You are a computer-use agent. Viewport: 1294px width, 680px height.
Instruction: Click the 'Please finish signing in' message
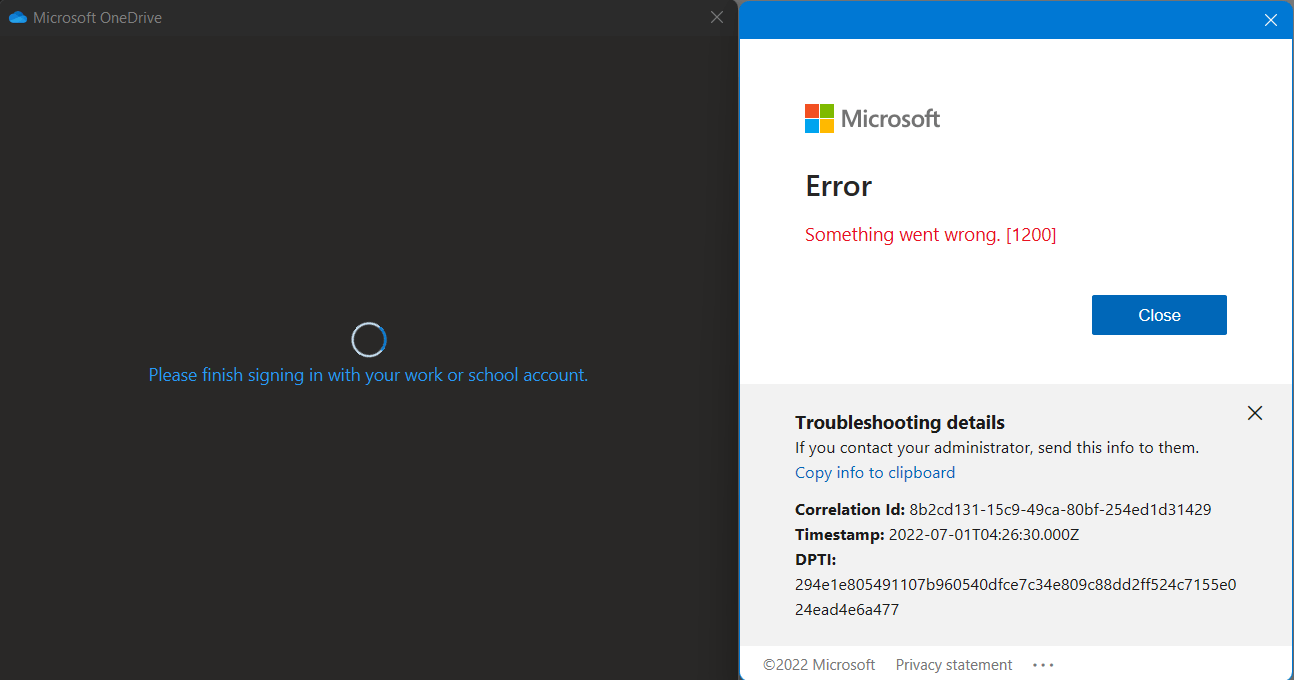[368, 375]
